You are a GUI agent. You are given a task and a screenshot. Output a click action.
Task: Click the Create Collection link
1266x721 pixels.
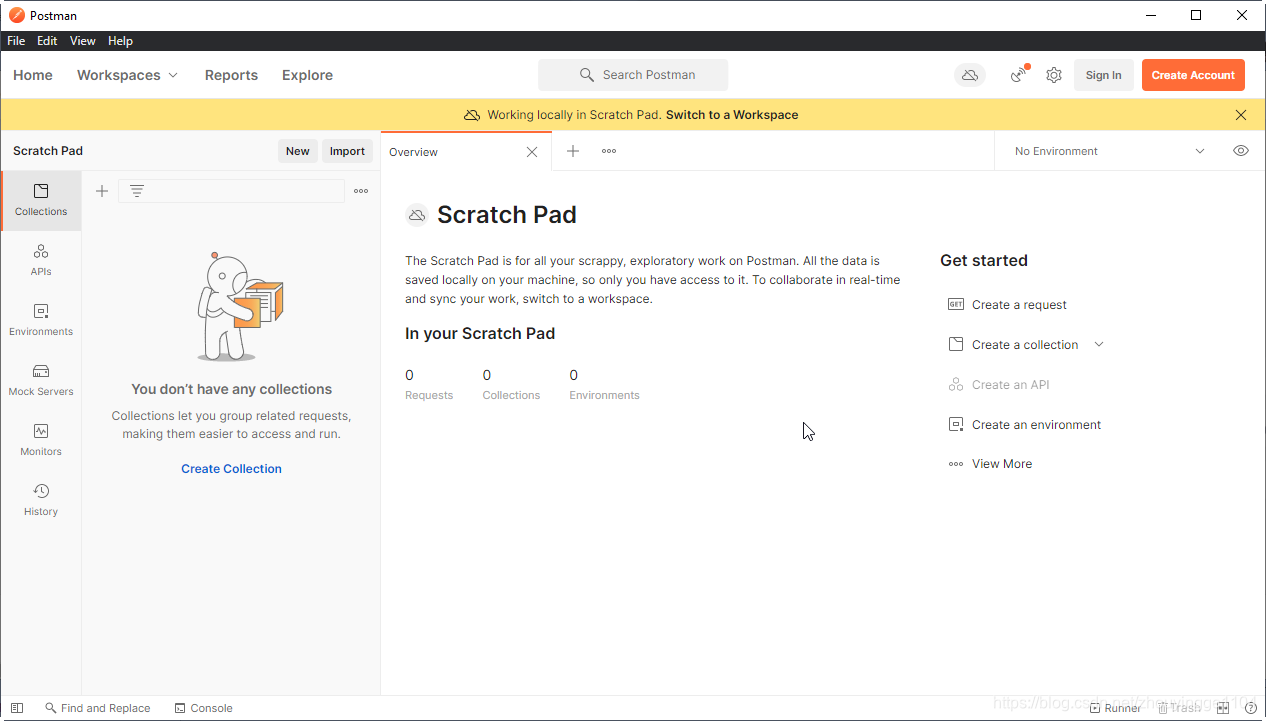(231, 468)
